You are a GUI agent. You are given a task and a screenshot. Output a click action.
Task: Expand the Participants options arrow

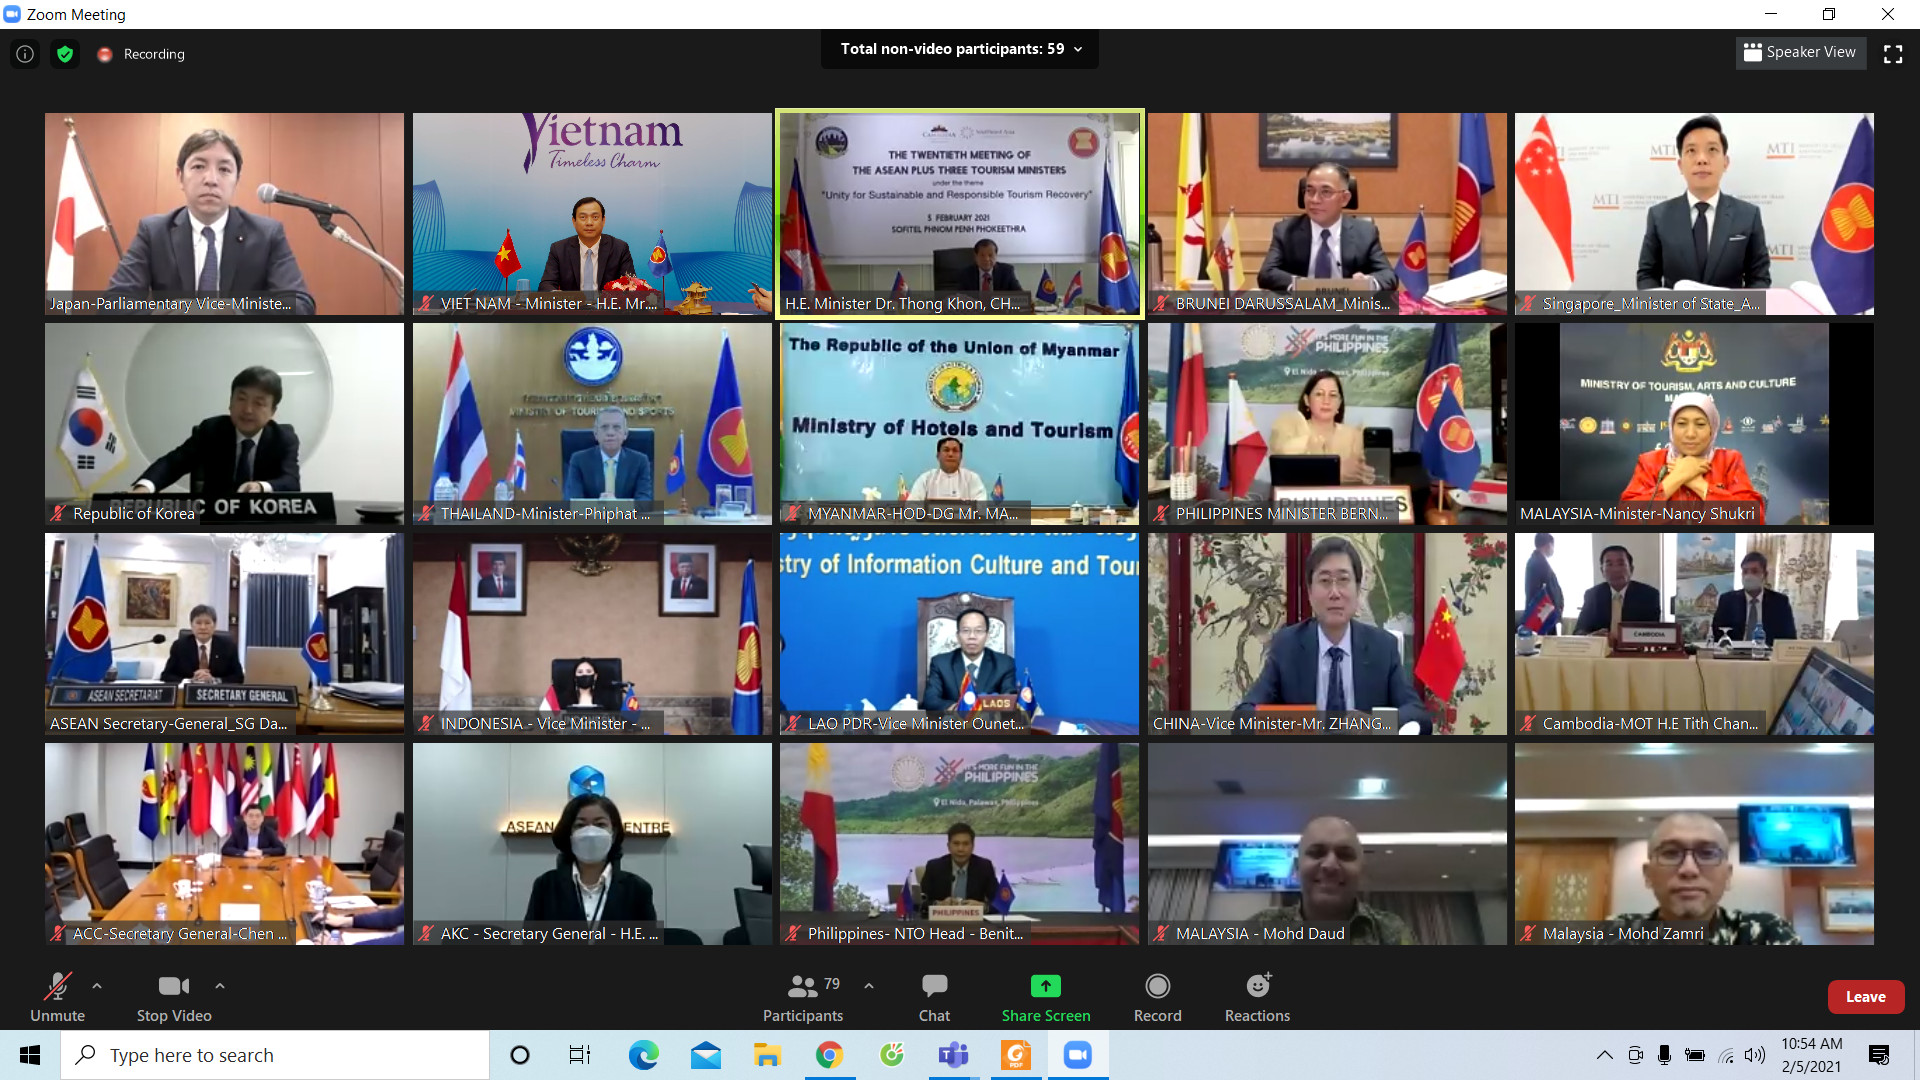(869, 986)
